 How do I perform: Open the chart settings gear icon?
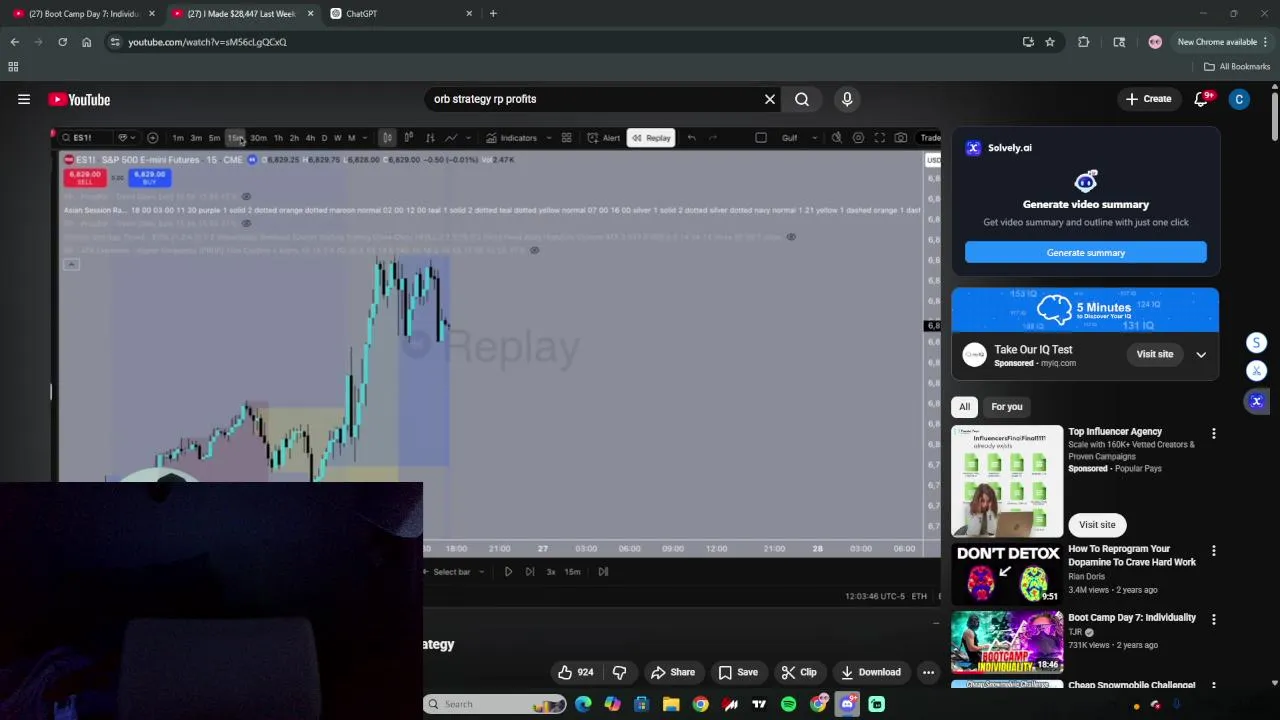[858, 138]
